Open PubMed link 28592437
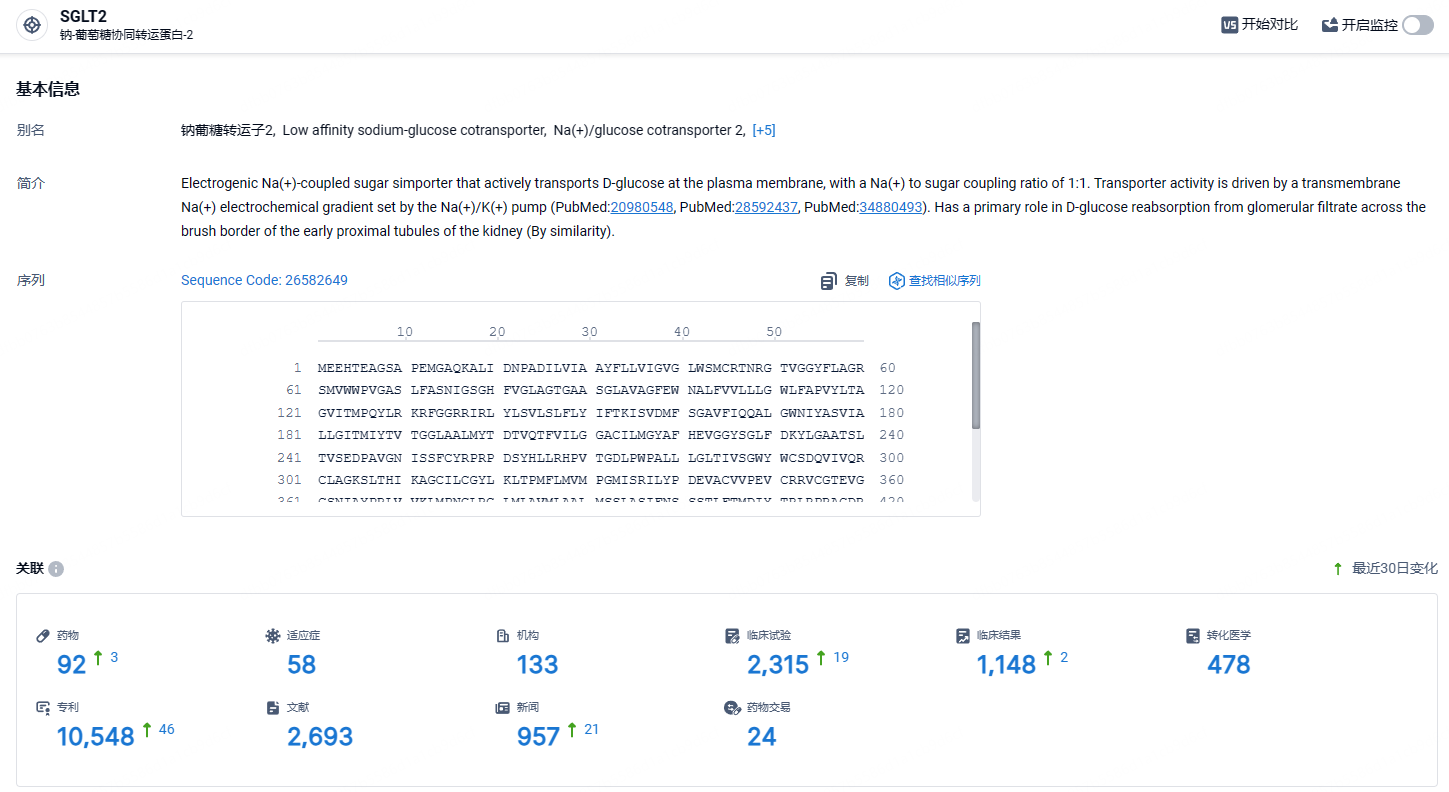 point(766,207)
